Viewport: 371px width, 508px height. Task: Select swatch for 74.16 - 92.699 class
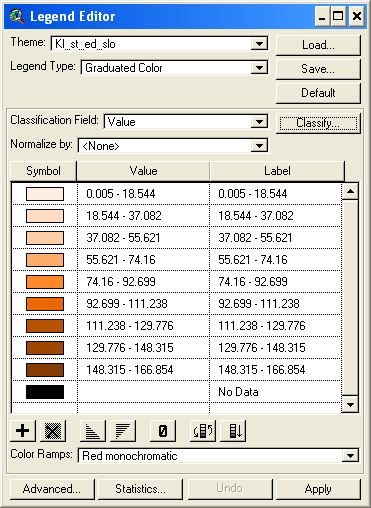(45, 282)
